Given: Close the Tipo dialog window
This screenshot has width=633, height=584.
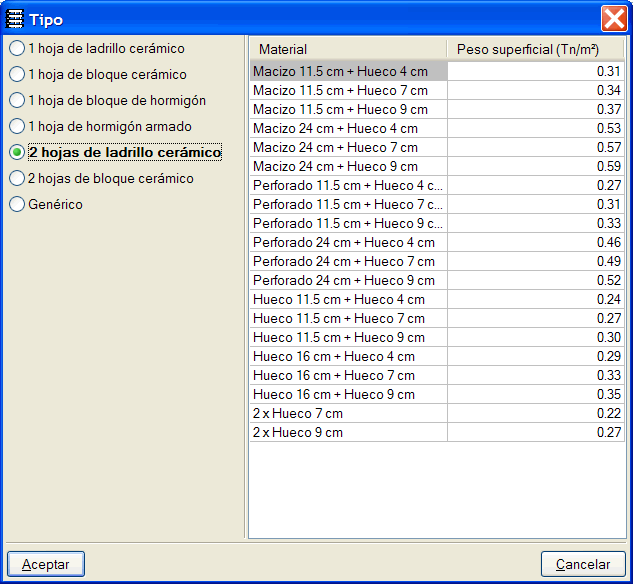Looking at the screenshot, I should [x=614, y=19].
